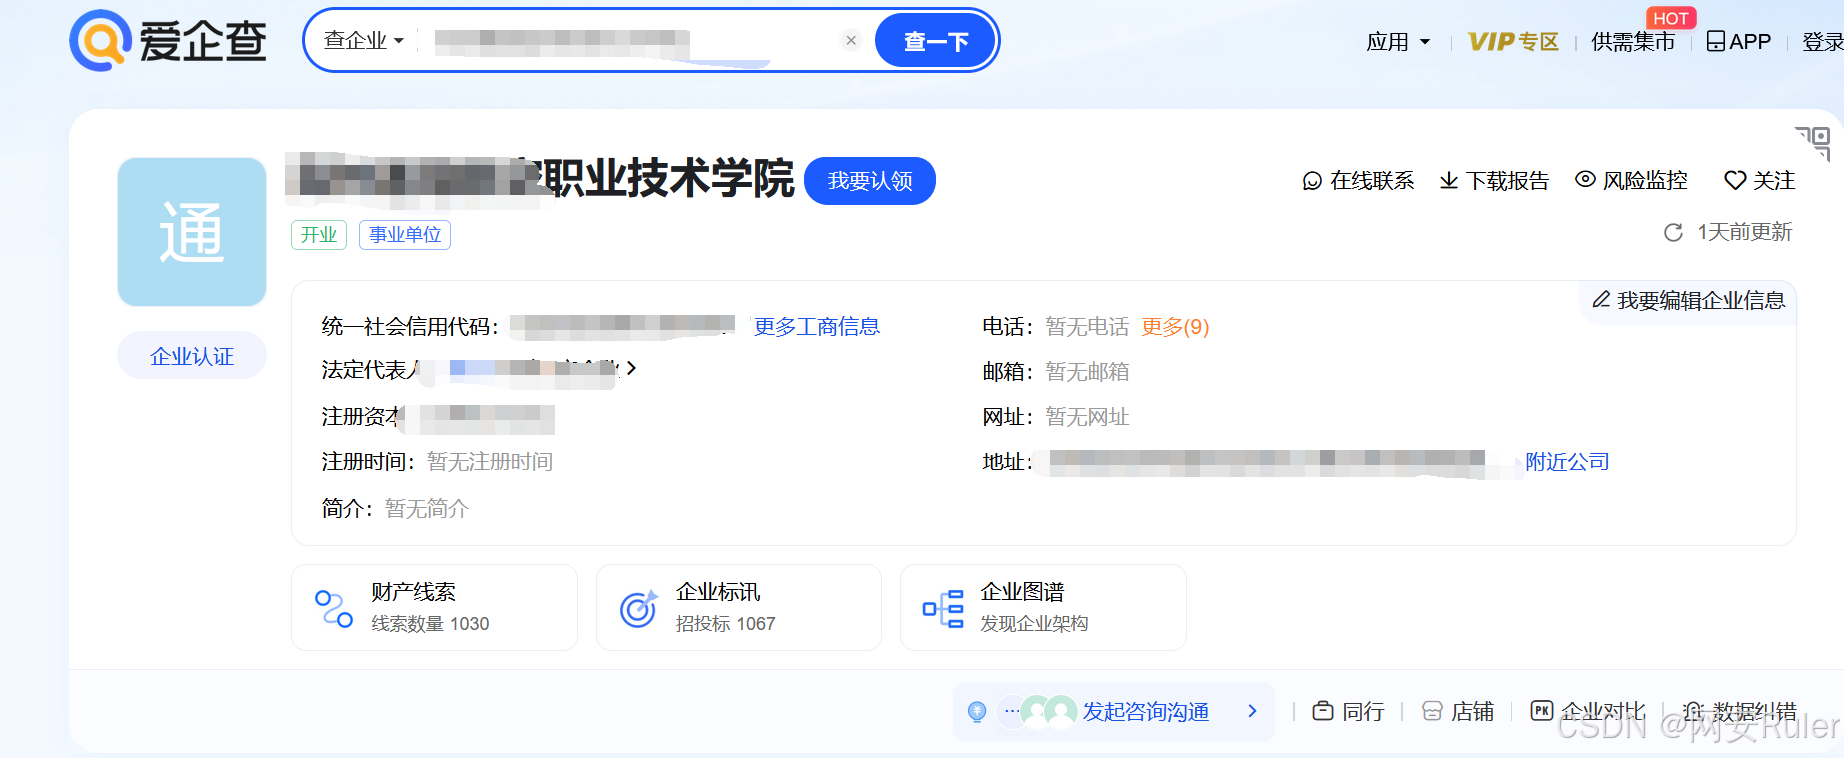This screenshot has height=758, width=1844.
Task: Click 线索数量 1030 text
Action: point(430,624)
